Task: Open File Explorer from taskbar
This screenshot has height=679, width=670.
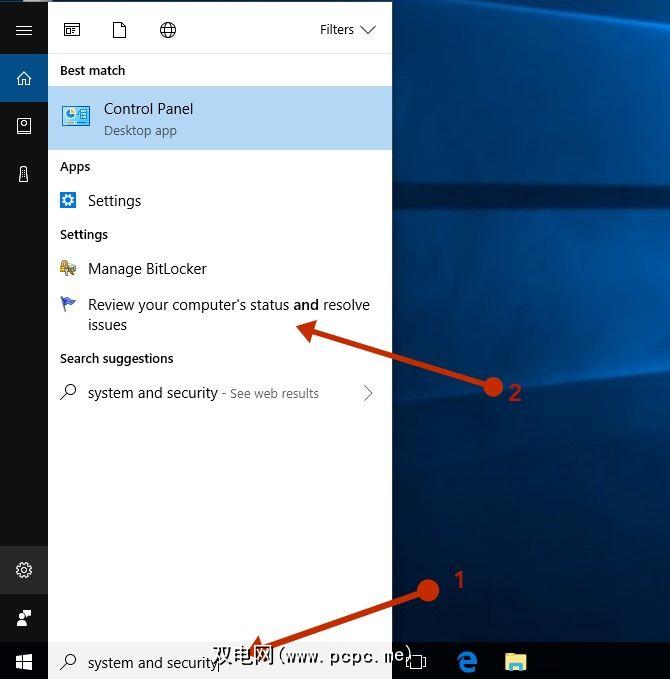Action: (x=515, y=662)
